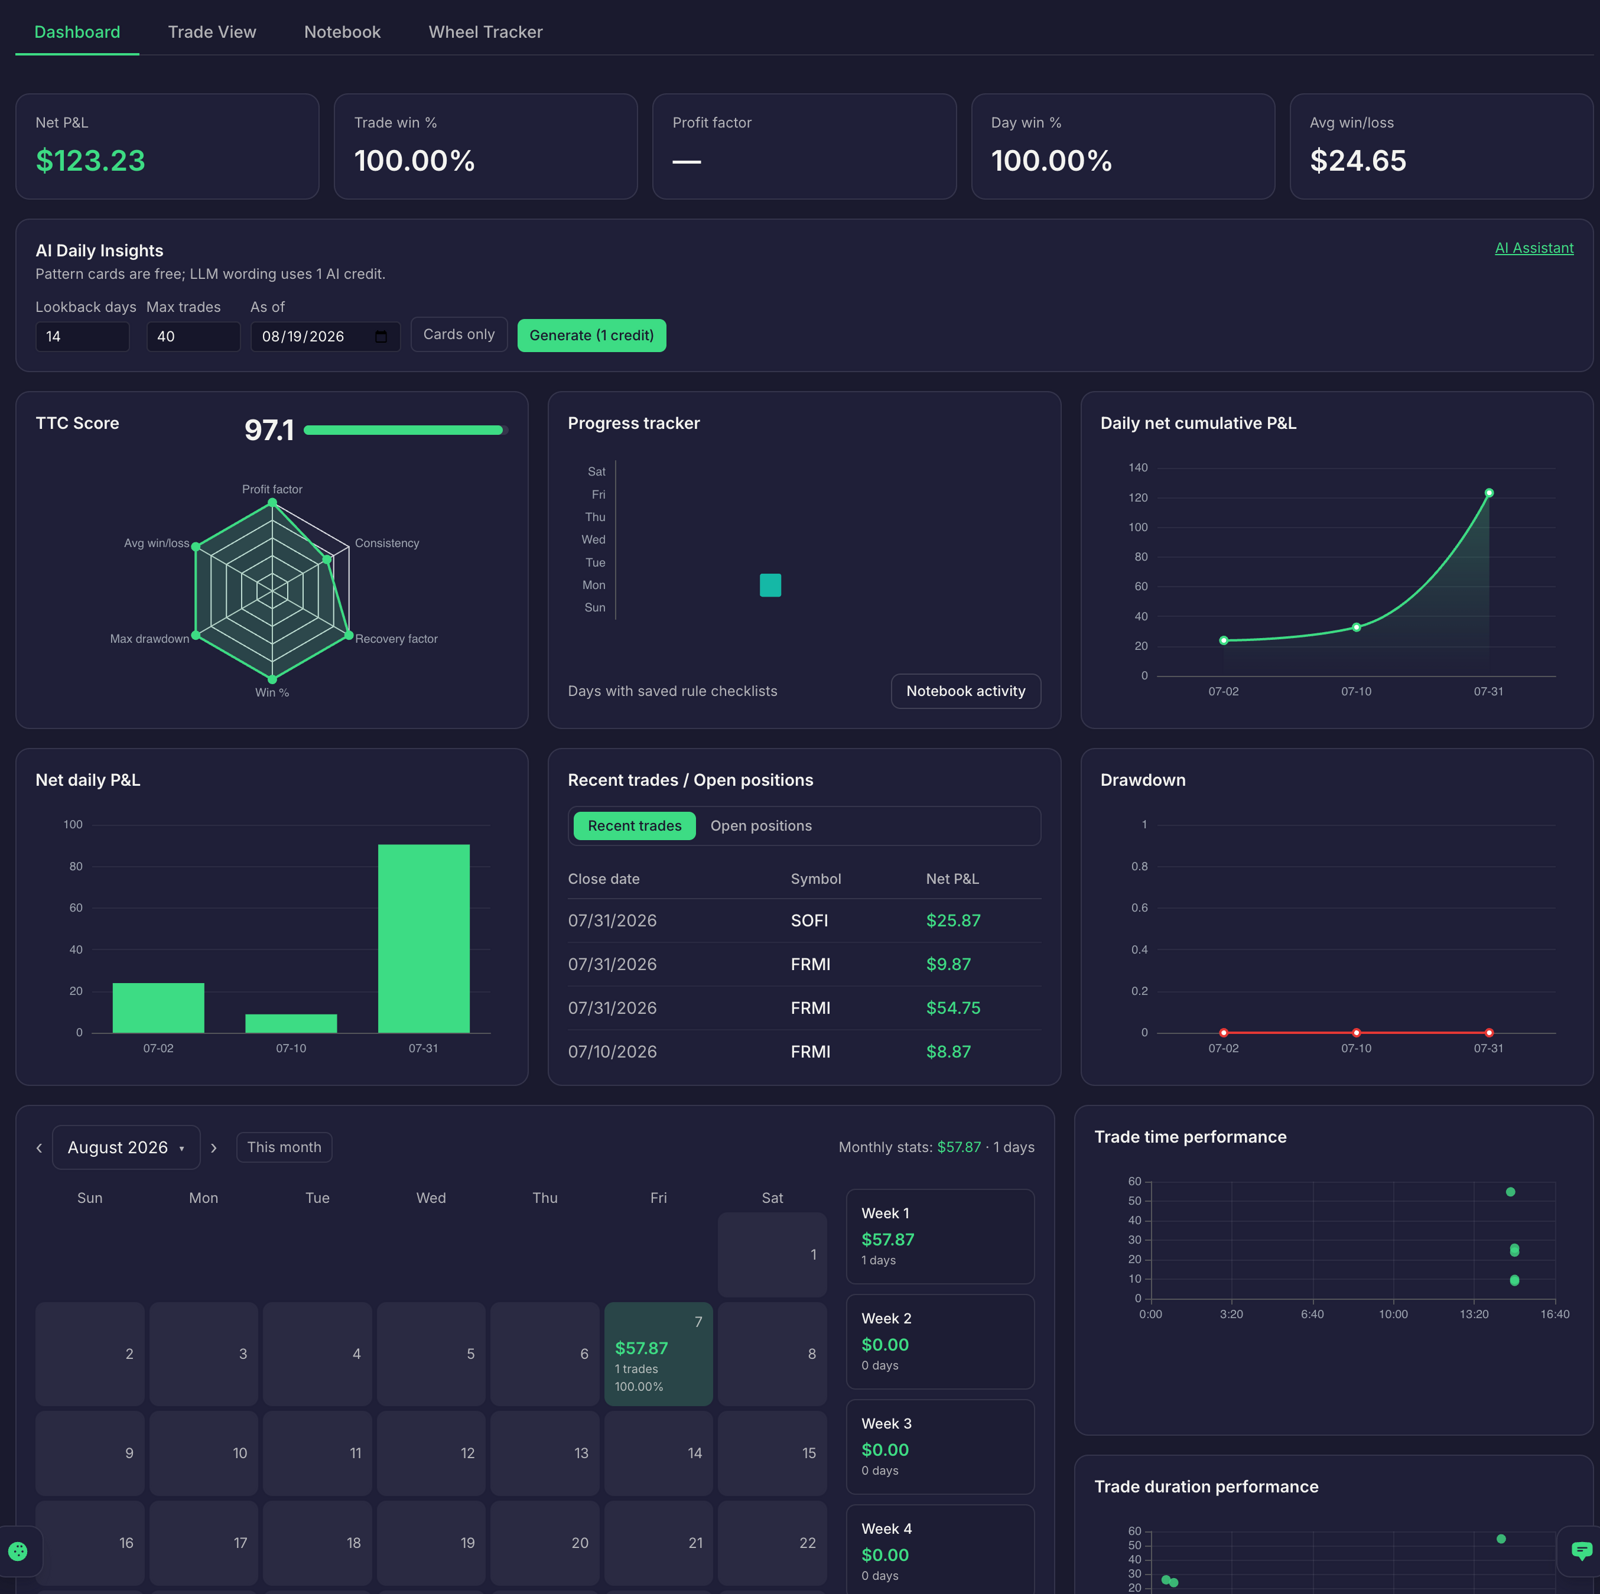Select the August 7 calendar cell with $57.87

click(658, 1354)
